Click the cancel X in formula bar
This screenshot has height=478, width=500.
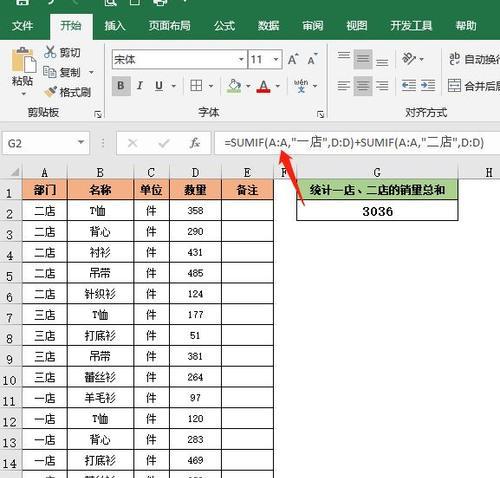133,143
